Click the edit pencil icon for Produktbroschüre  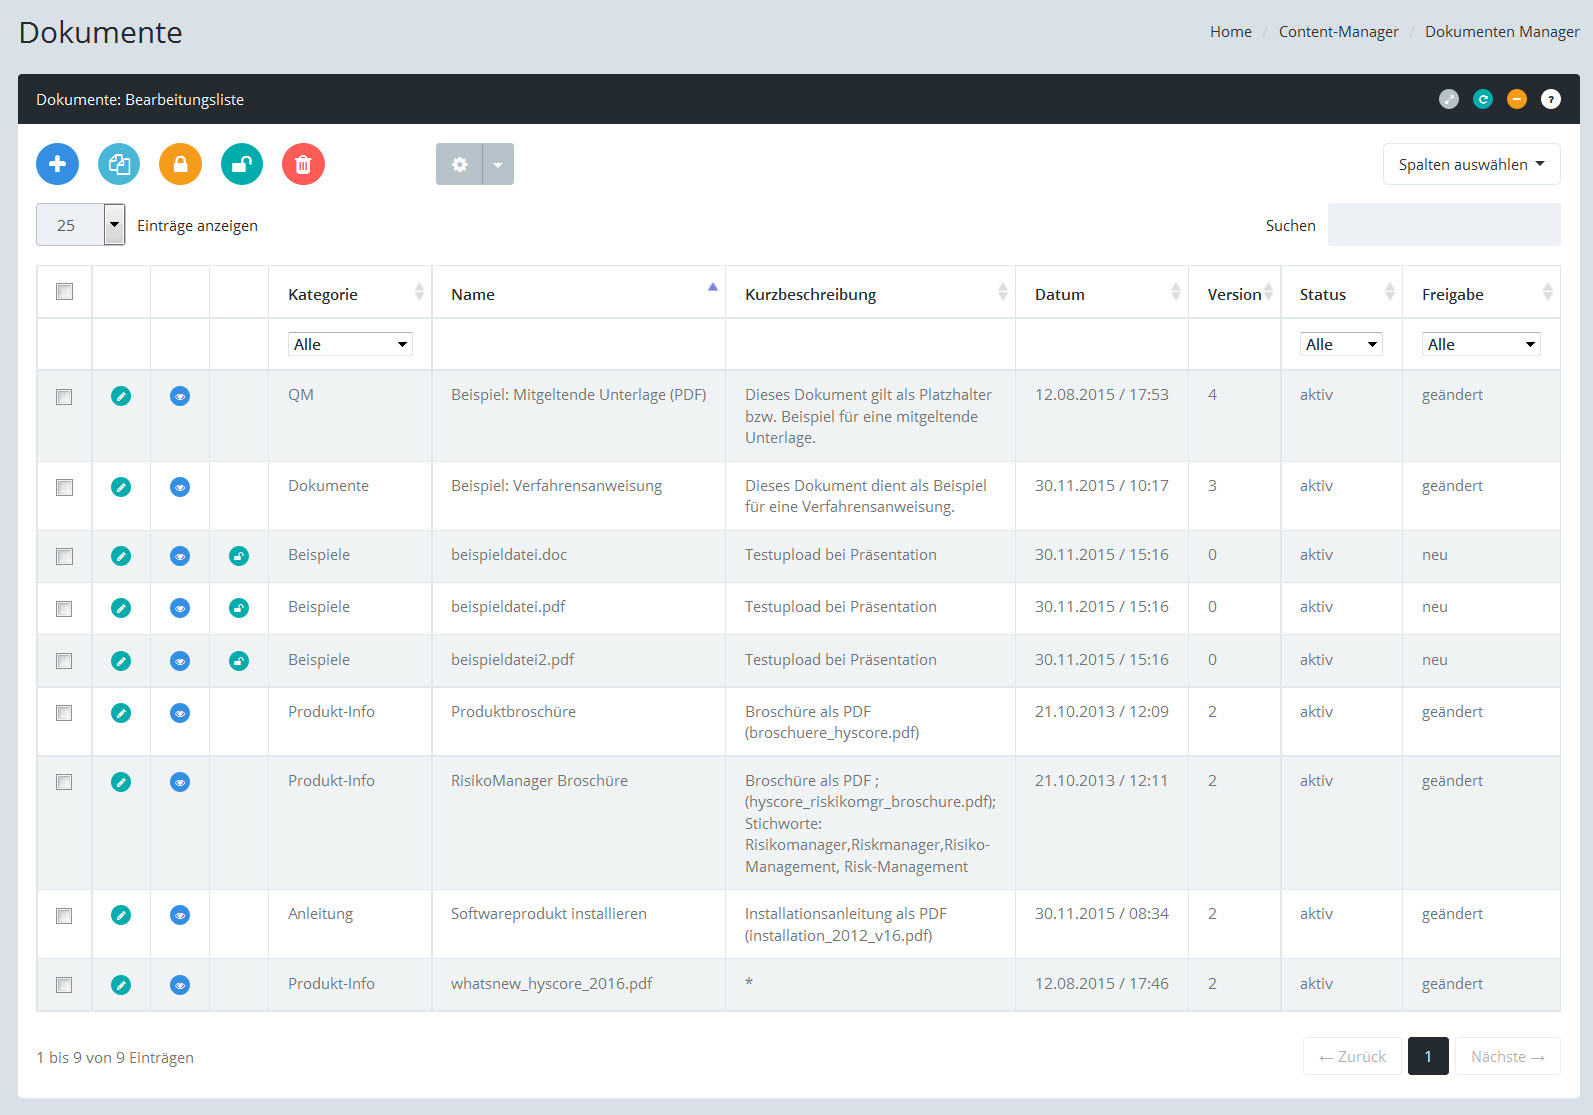(121, 713)
